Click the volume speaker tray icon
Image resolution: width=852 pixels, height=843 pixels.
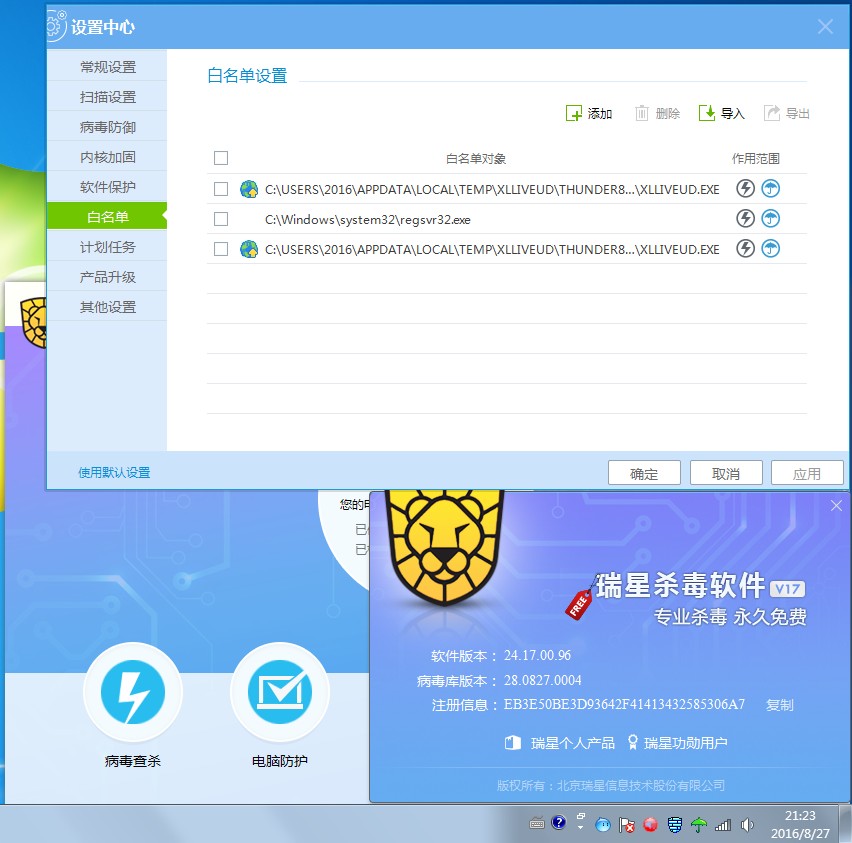(747, 825)
